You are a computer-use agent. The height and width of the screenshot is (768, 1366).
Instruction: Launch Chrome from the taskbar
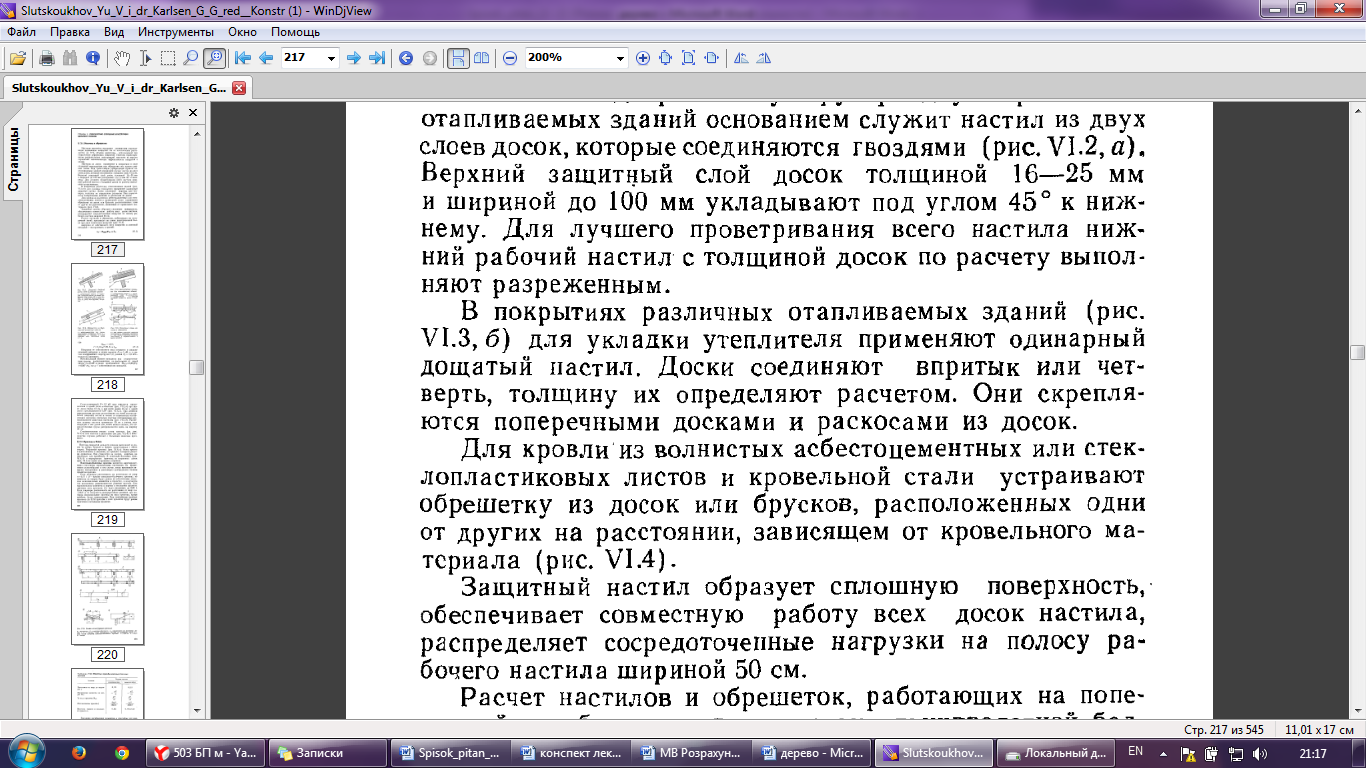click(x=122, y=752)
